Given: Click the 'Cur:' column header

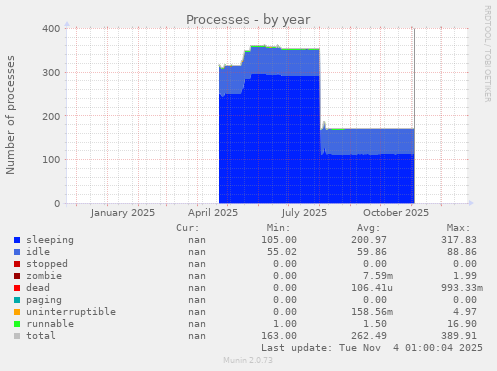Looking at the screenshot, I should point(188,228).
